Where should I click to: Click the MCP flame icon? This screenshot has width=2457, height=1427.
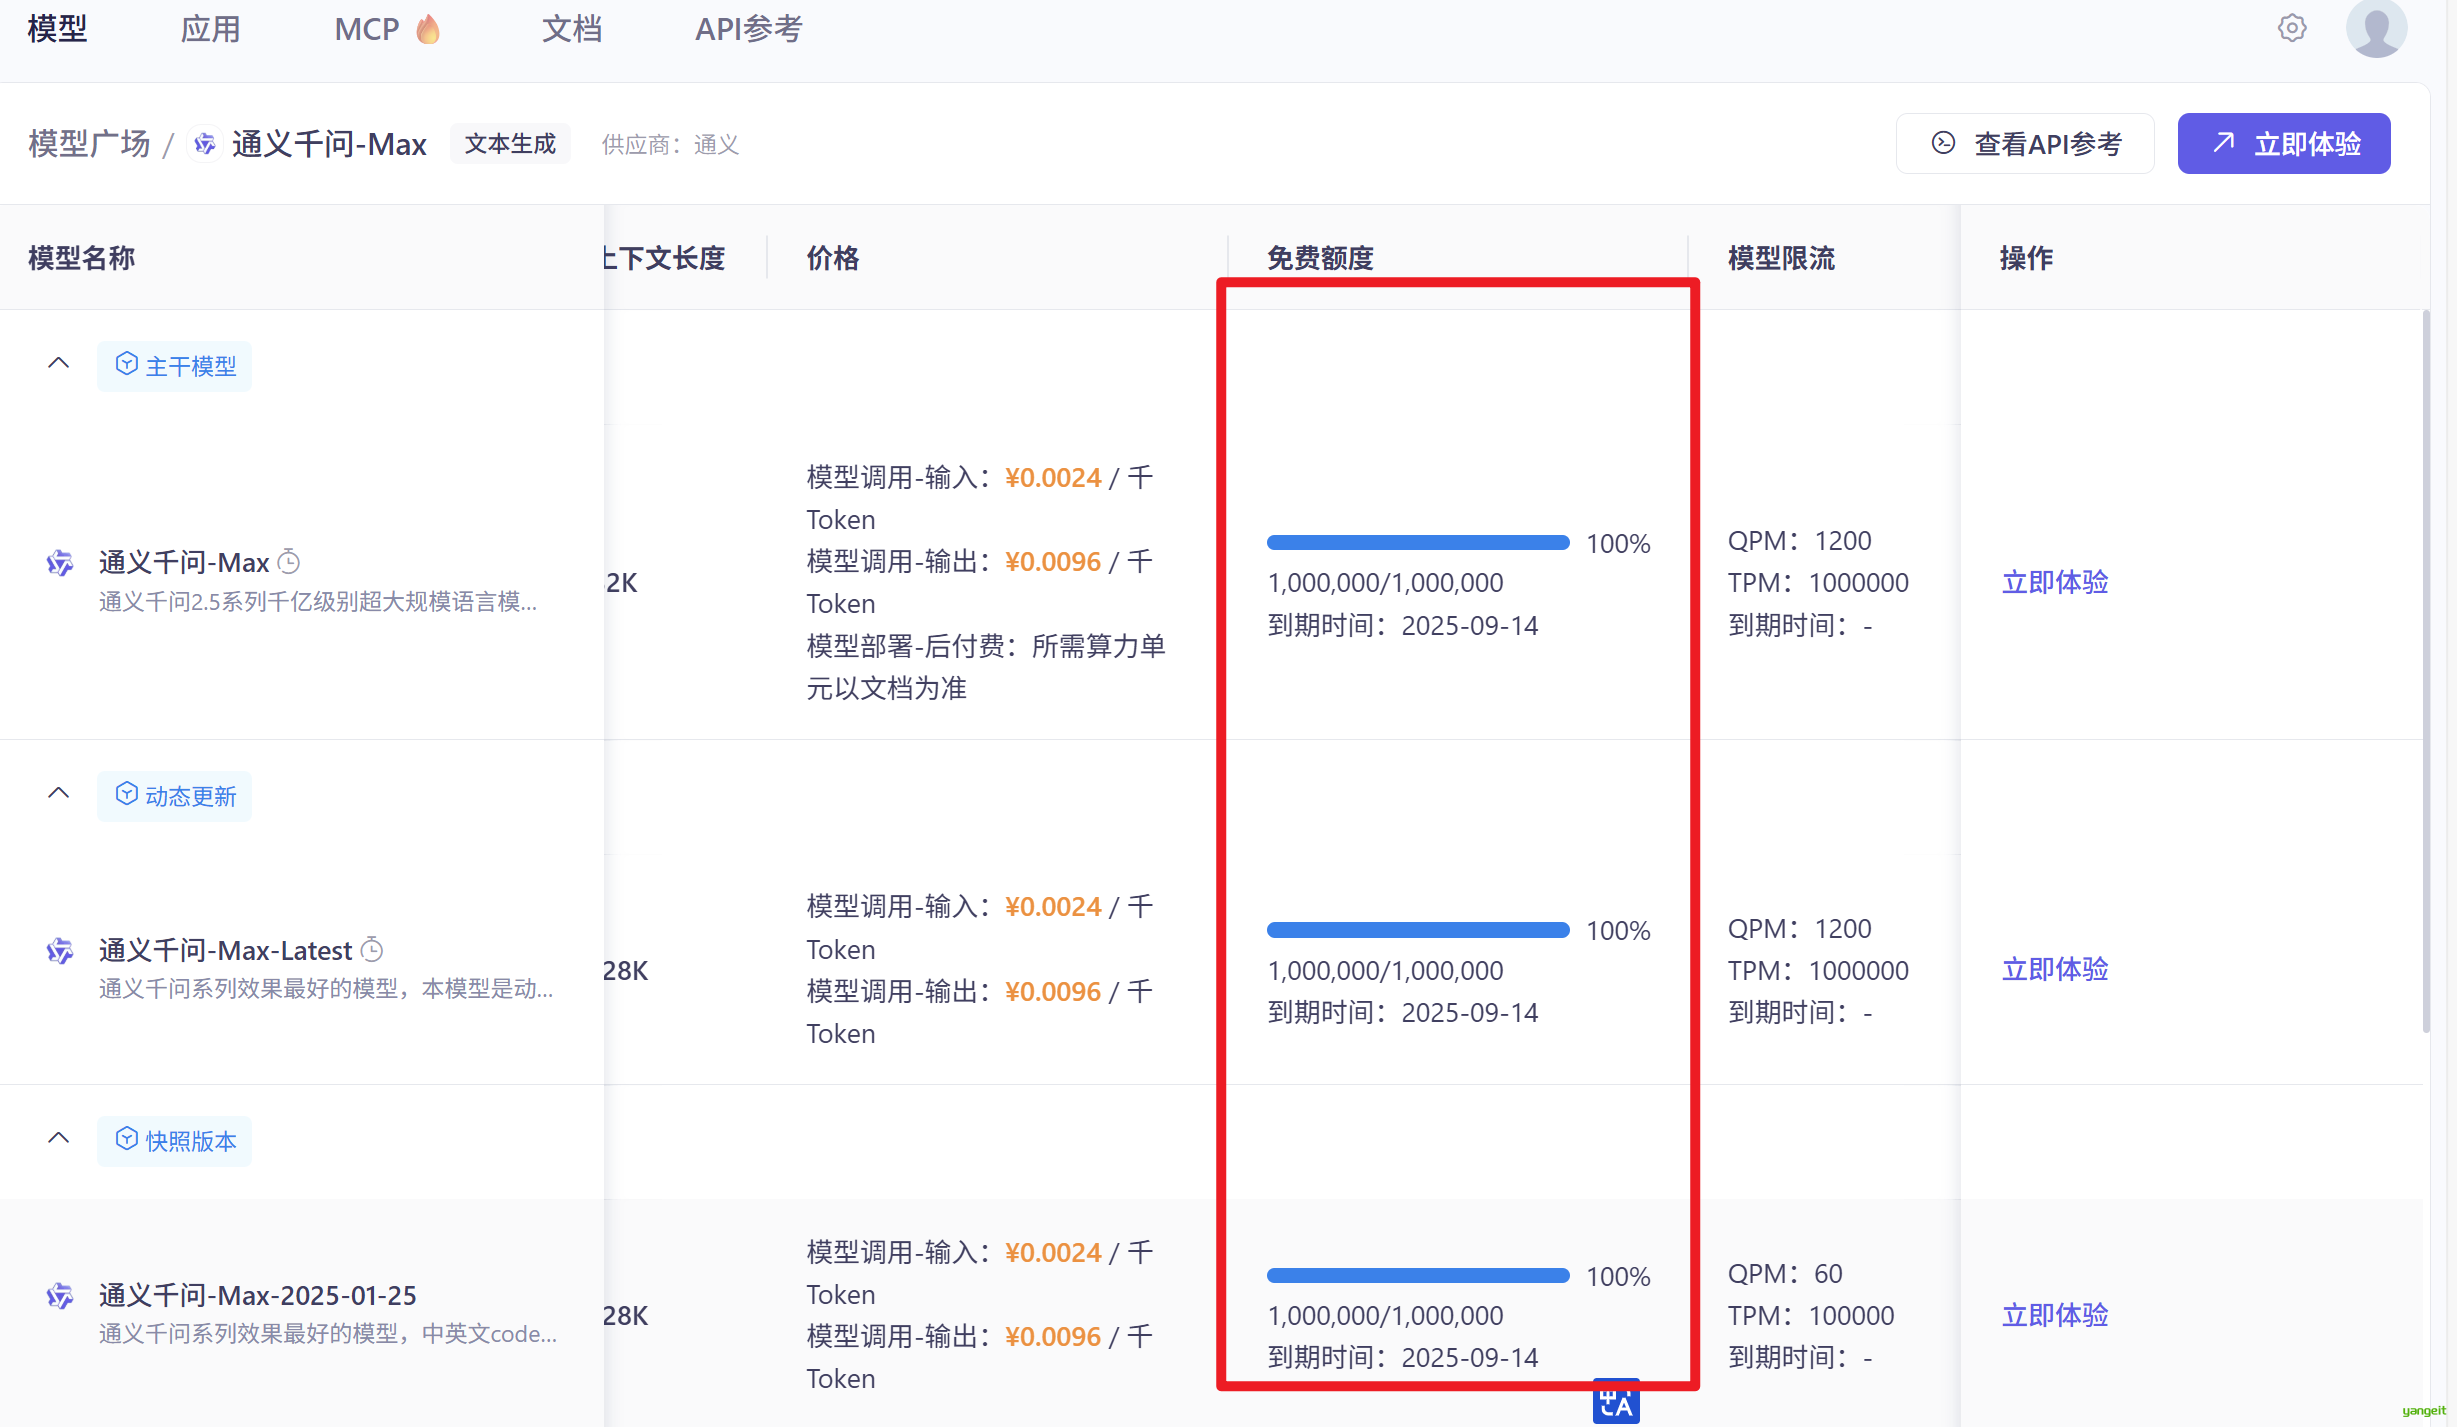[x=428, y=29]
